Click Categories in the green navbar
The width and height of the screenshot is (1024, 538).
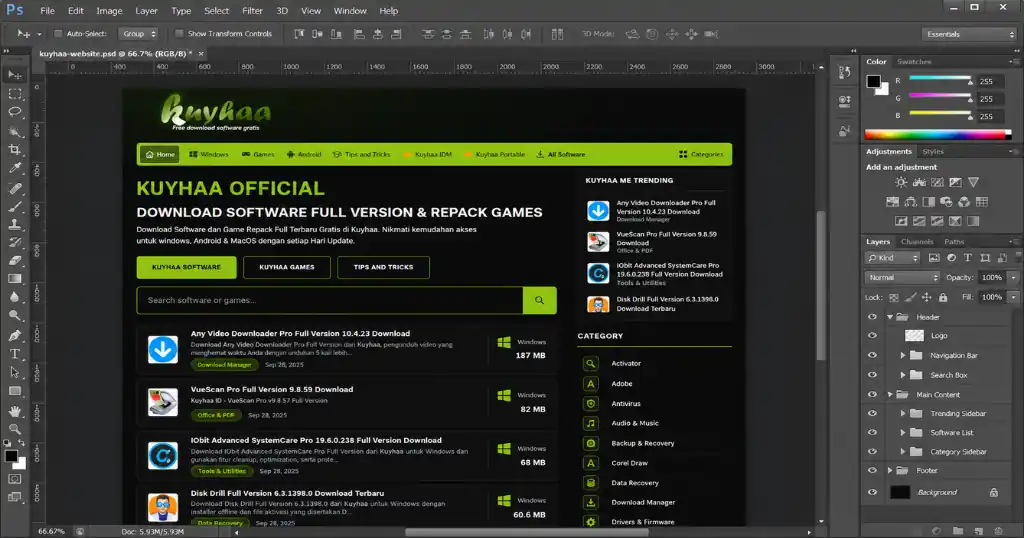tap(701, 155)
